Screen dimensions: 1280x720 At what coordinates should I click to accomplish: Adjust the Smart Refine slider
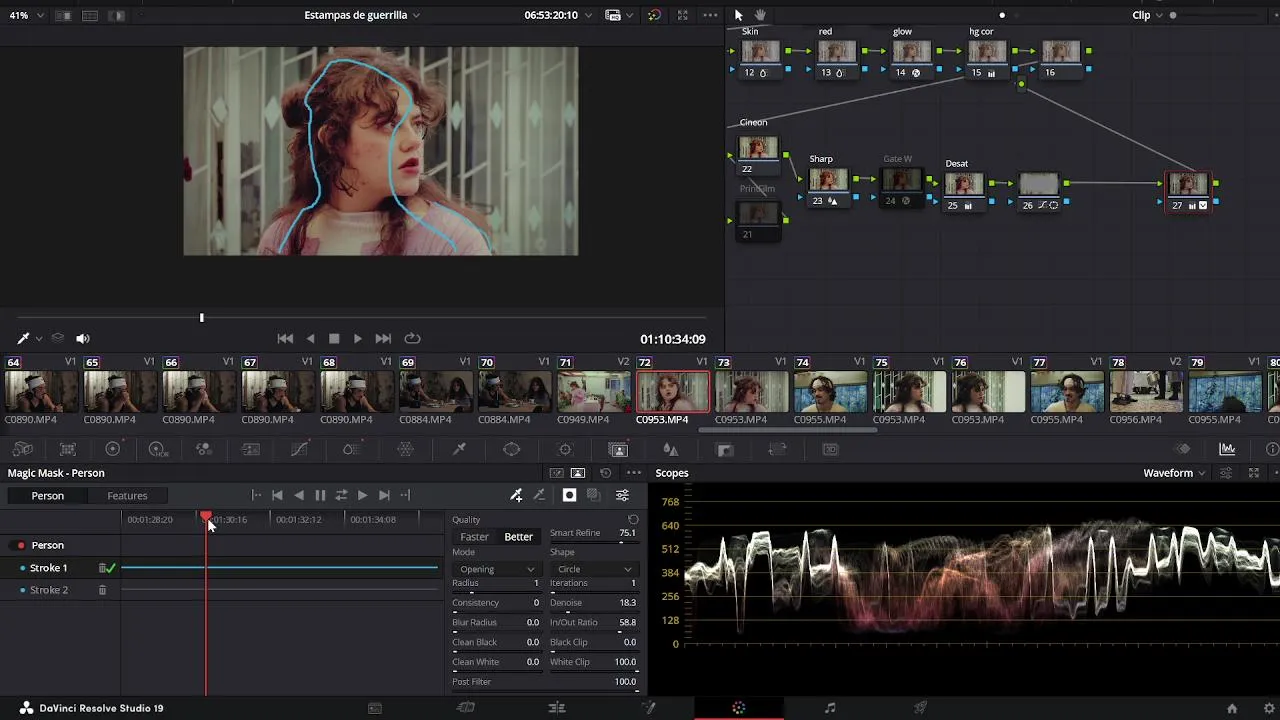pos(593,543)
